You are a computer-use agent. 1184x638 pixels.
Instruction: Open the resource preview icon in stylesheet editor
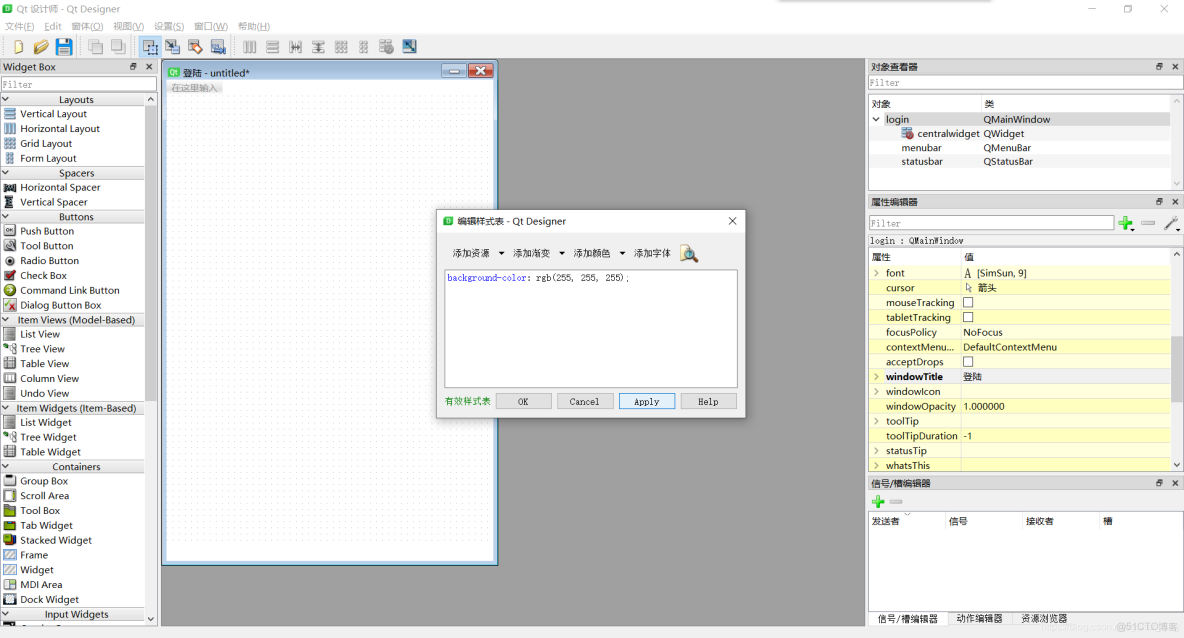pos(689,253)
